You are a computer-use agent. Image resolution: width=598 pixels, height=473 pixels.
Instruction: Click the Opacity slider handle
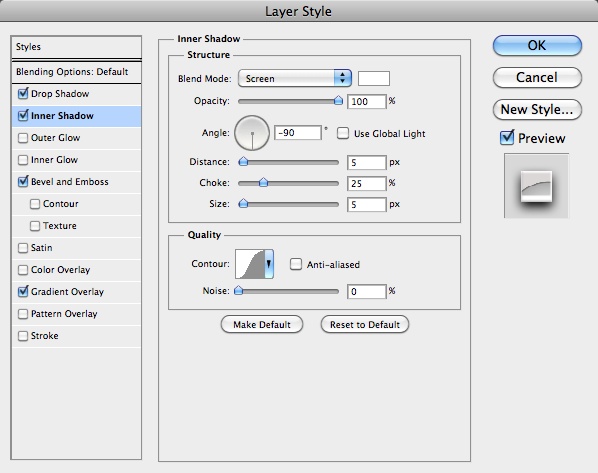(338, 100)
